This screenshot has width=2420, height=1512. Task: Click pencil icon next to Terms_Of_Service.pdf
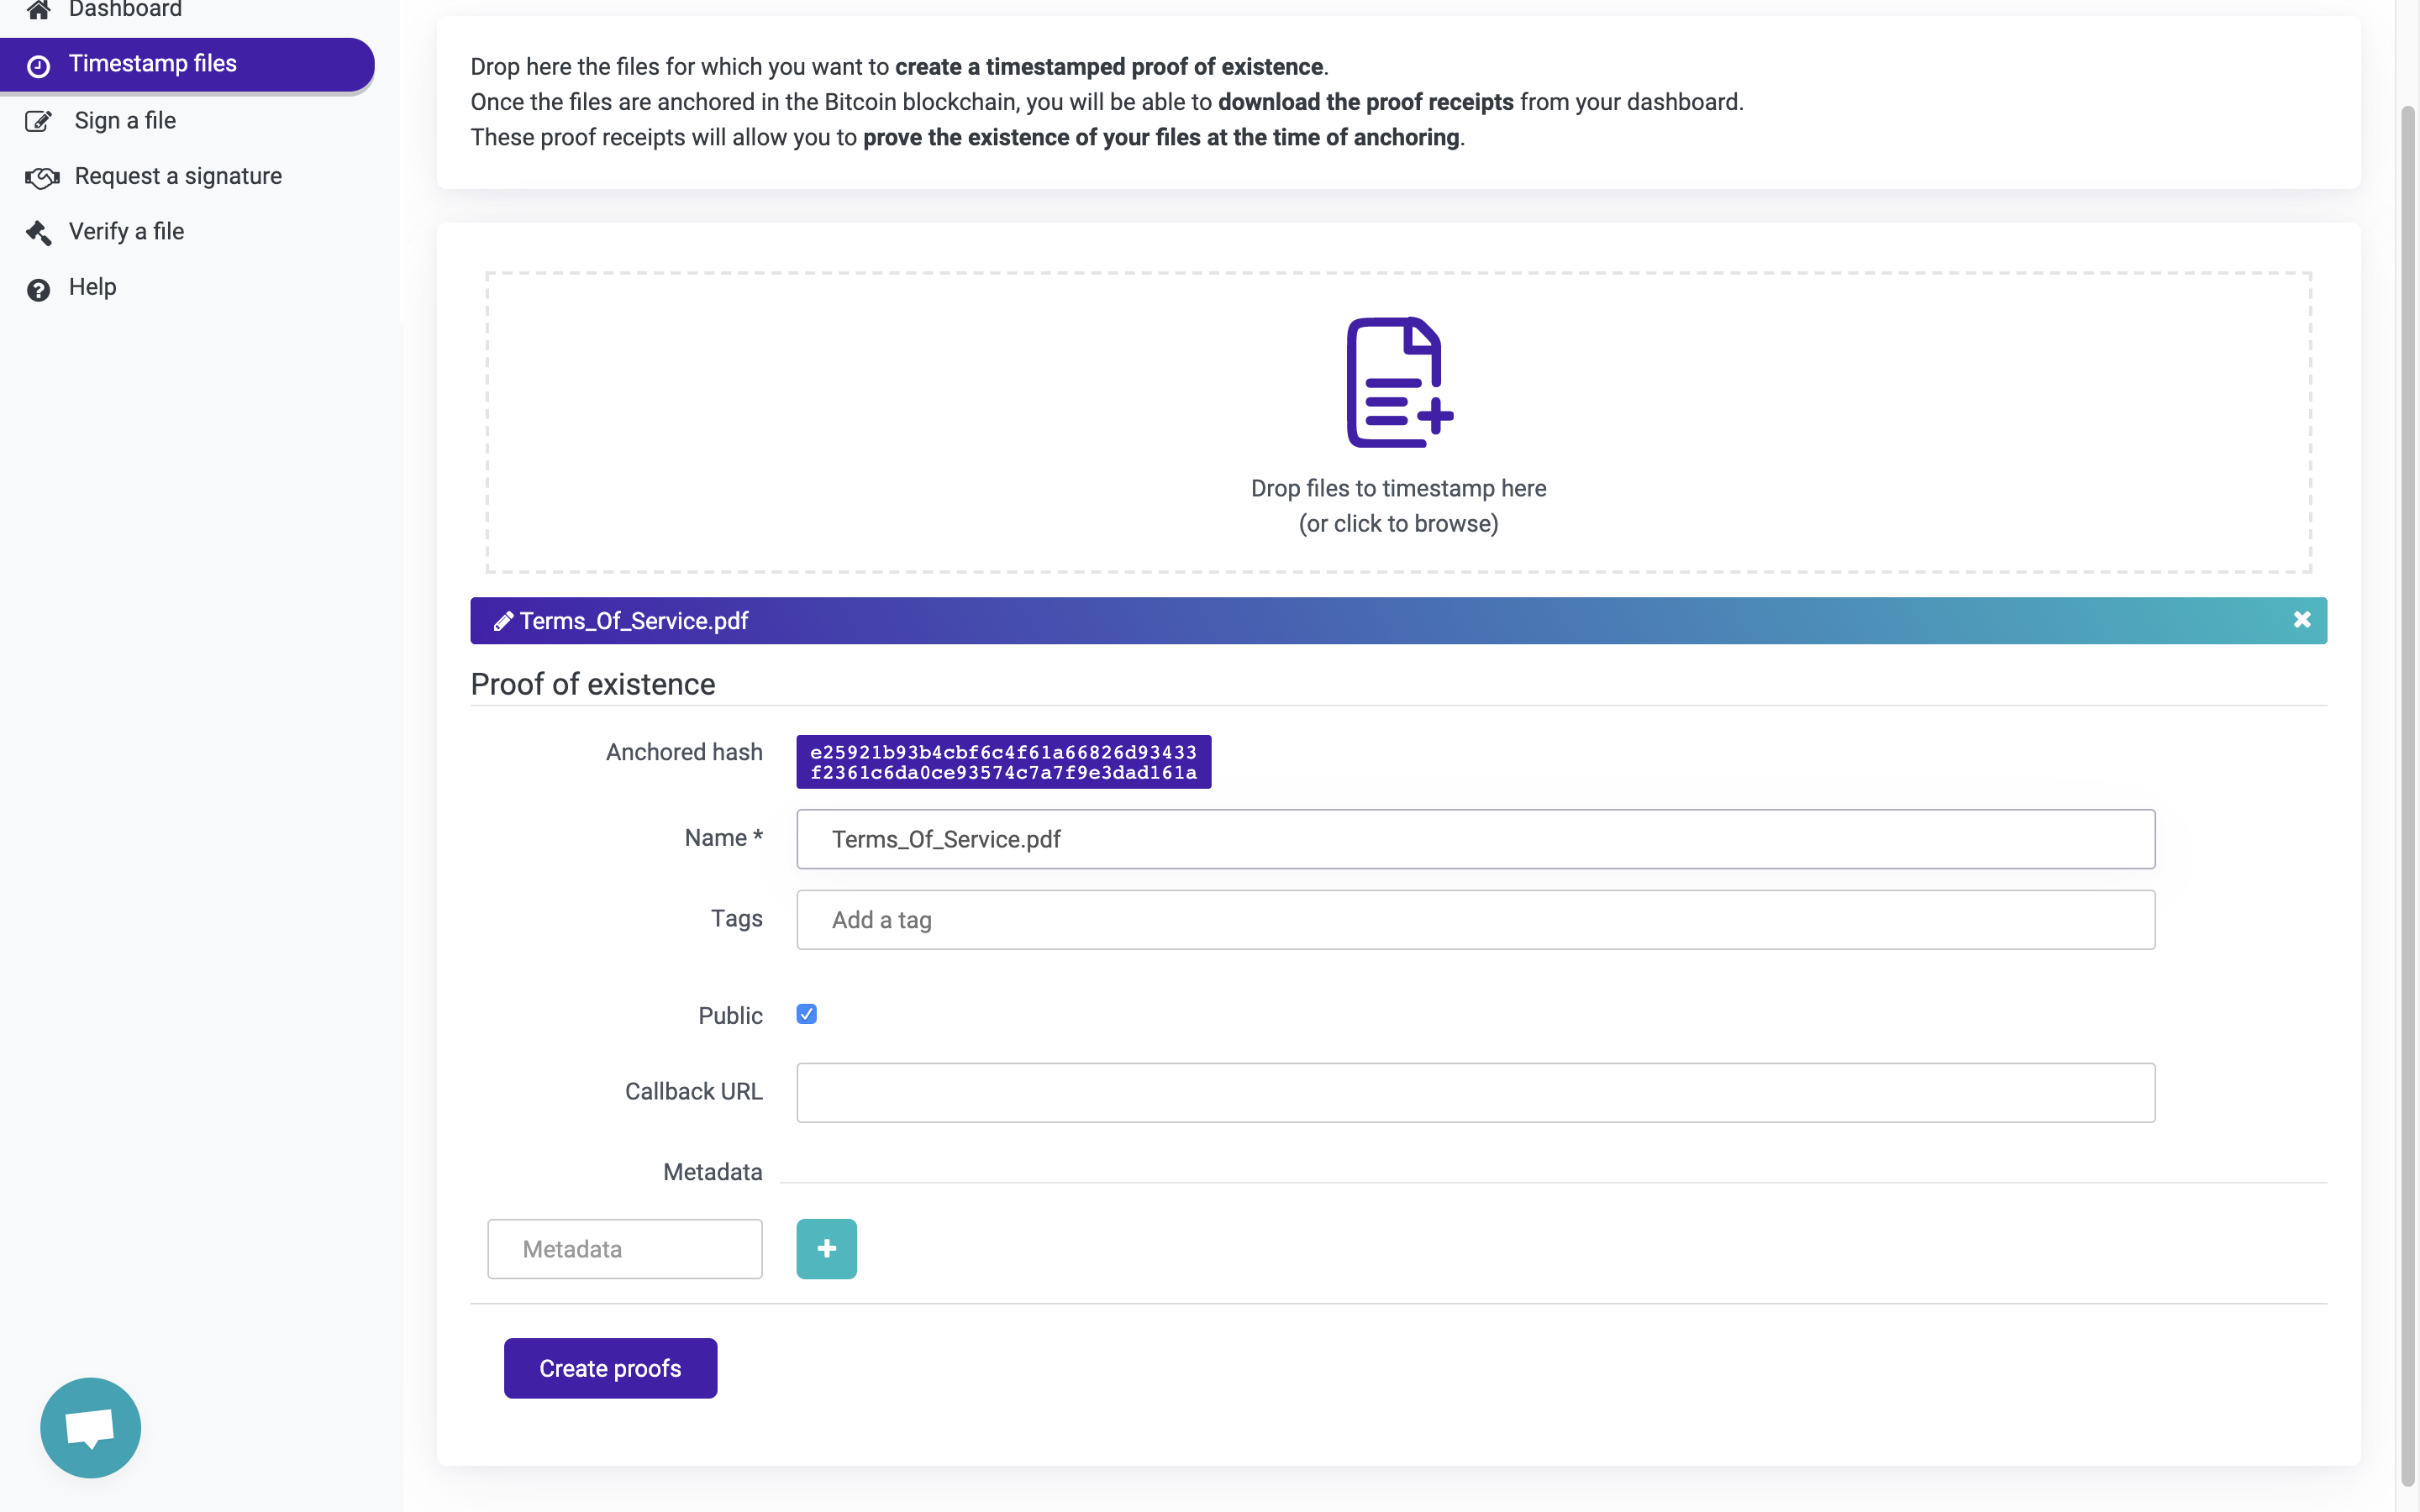[x=503, y=621]
